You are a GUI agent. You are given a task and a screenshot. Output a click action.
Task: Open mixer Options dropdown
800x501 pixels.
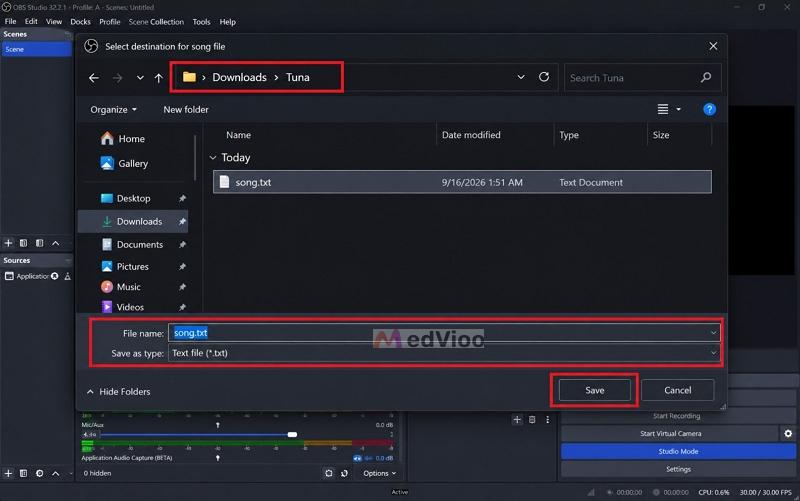pos(379,473)
